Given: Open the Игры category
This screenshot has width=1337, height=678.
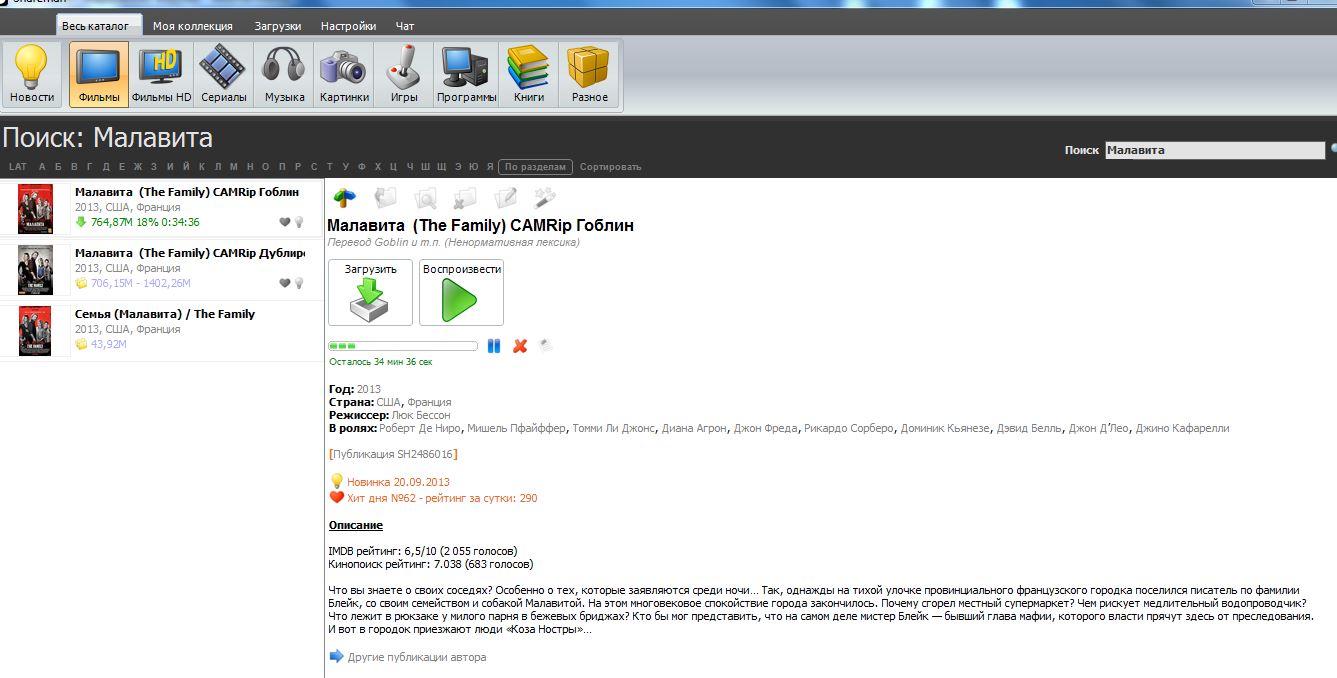Looking at the screenshot, I should pos(404,74).
